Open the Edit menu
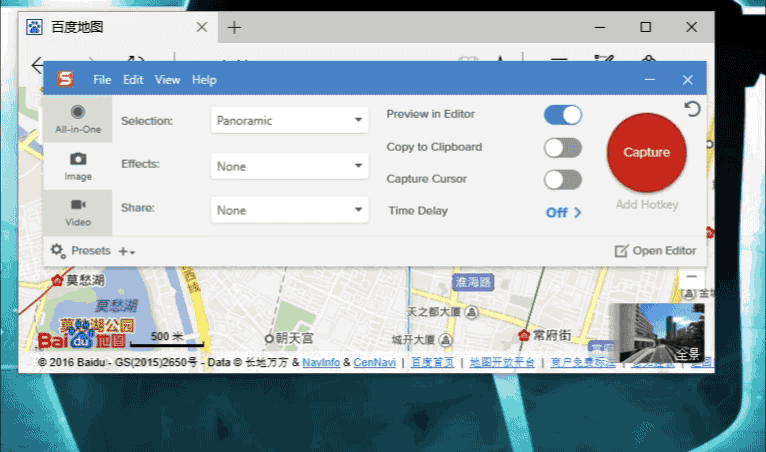 tap(133, 80)
